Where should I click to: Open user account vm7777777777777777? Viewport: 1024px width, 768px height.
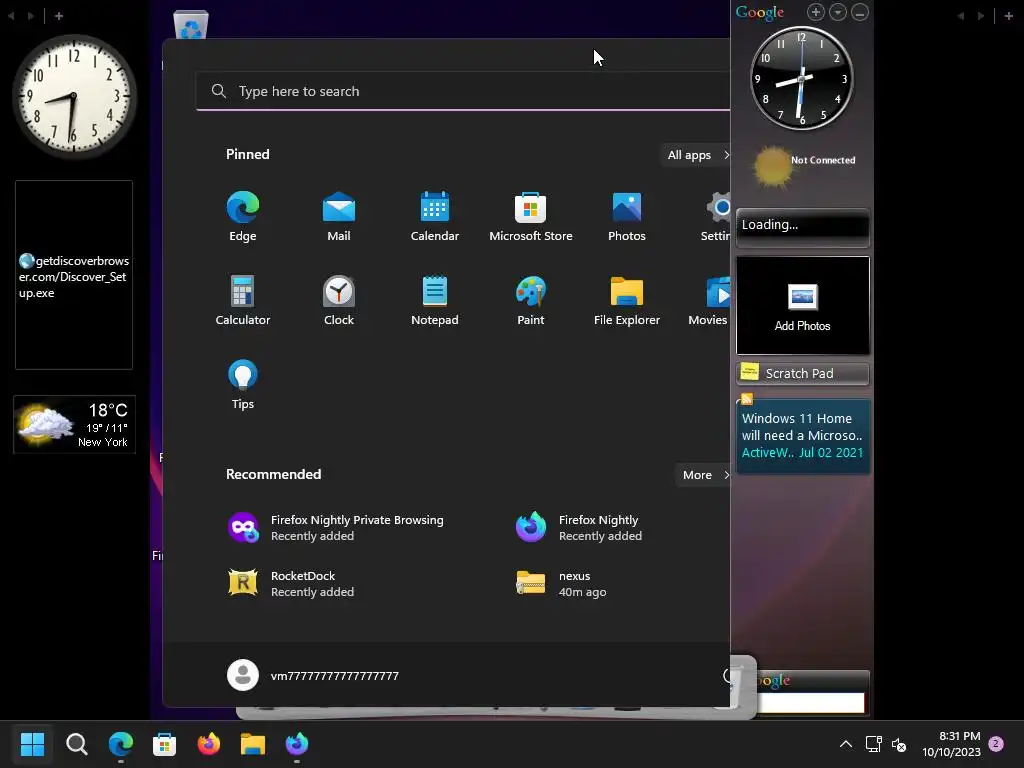(313, 675)
